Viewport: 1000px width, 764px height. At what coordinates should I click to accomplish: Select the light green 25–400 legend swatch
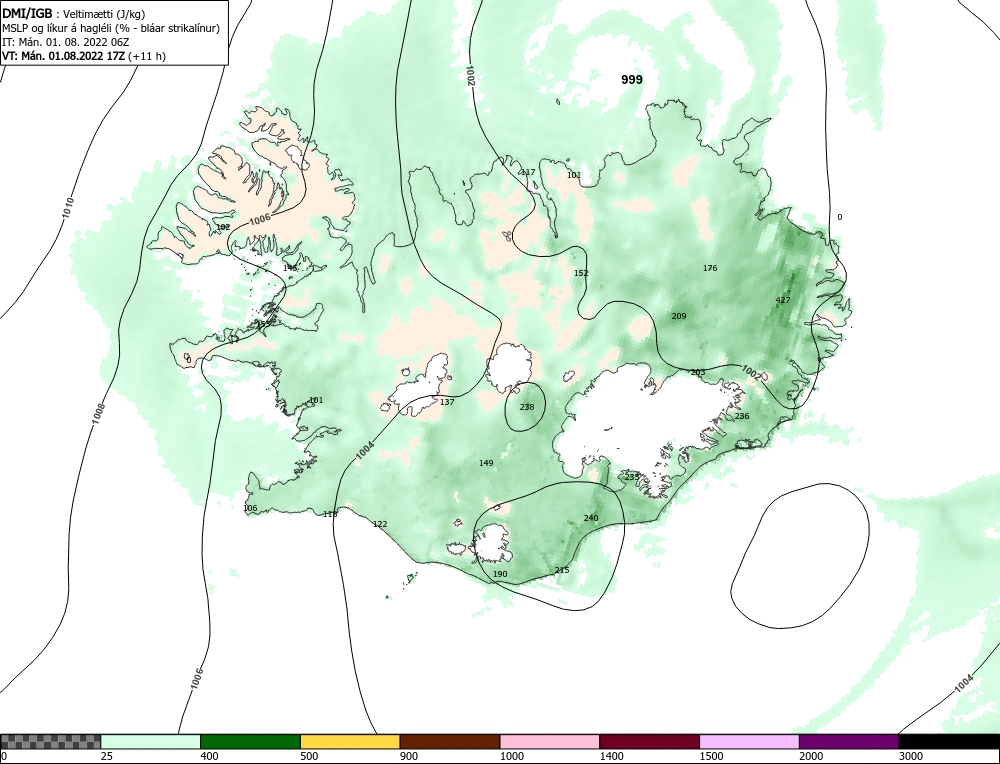[x=151, y=741]
